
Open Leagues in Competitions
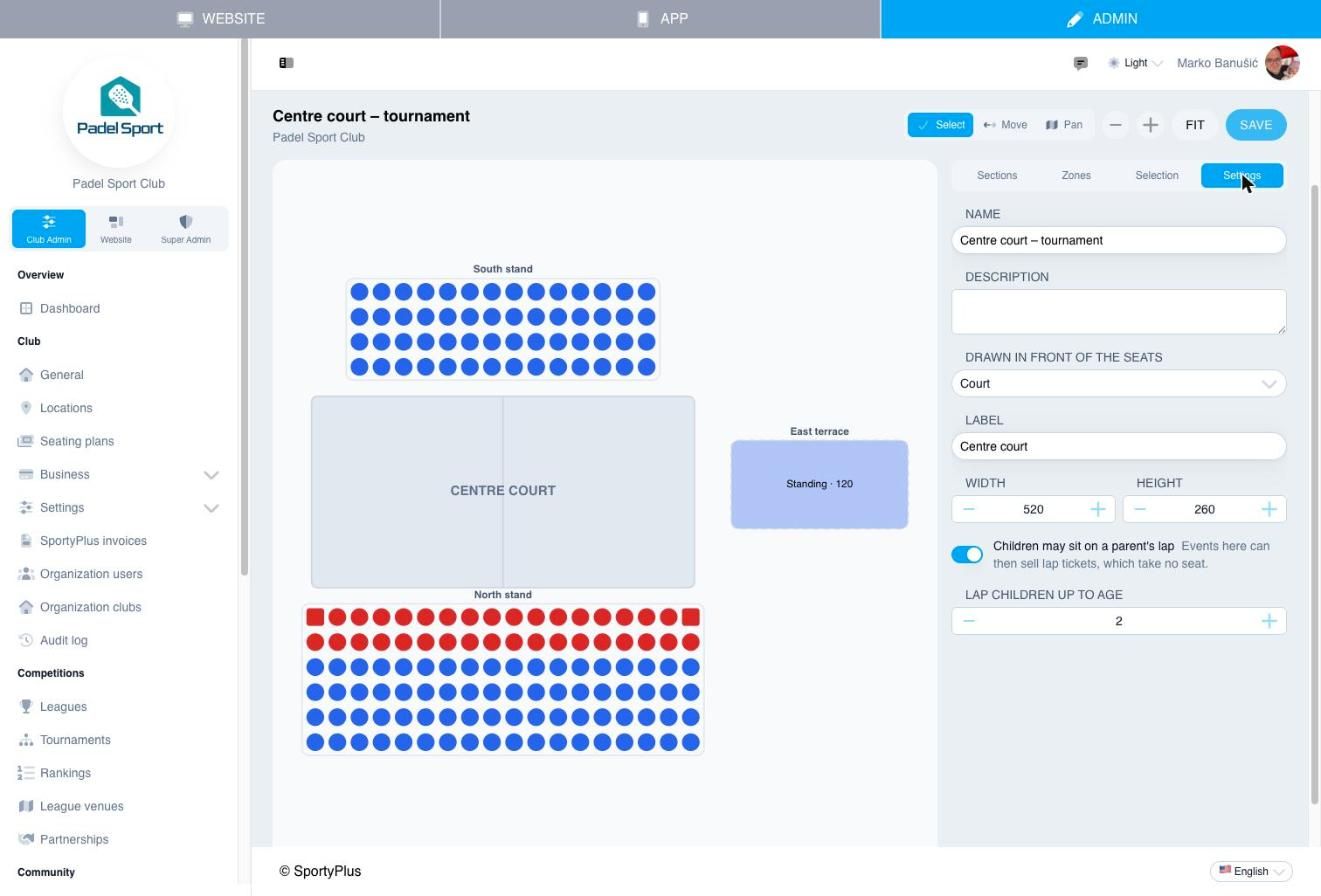pyautogui.click(x=63, y=707)
